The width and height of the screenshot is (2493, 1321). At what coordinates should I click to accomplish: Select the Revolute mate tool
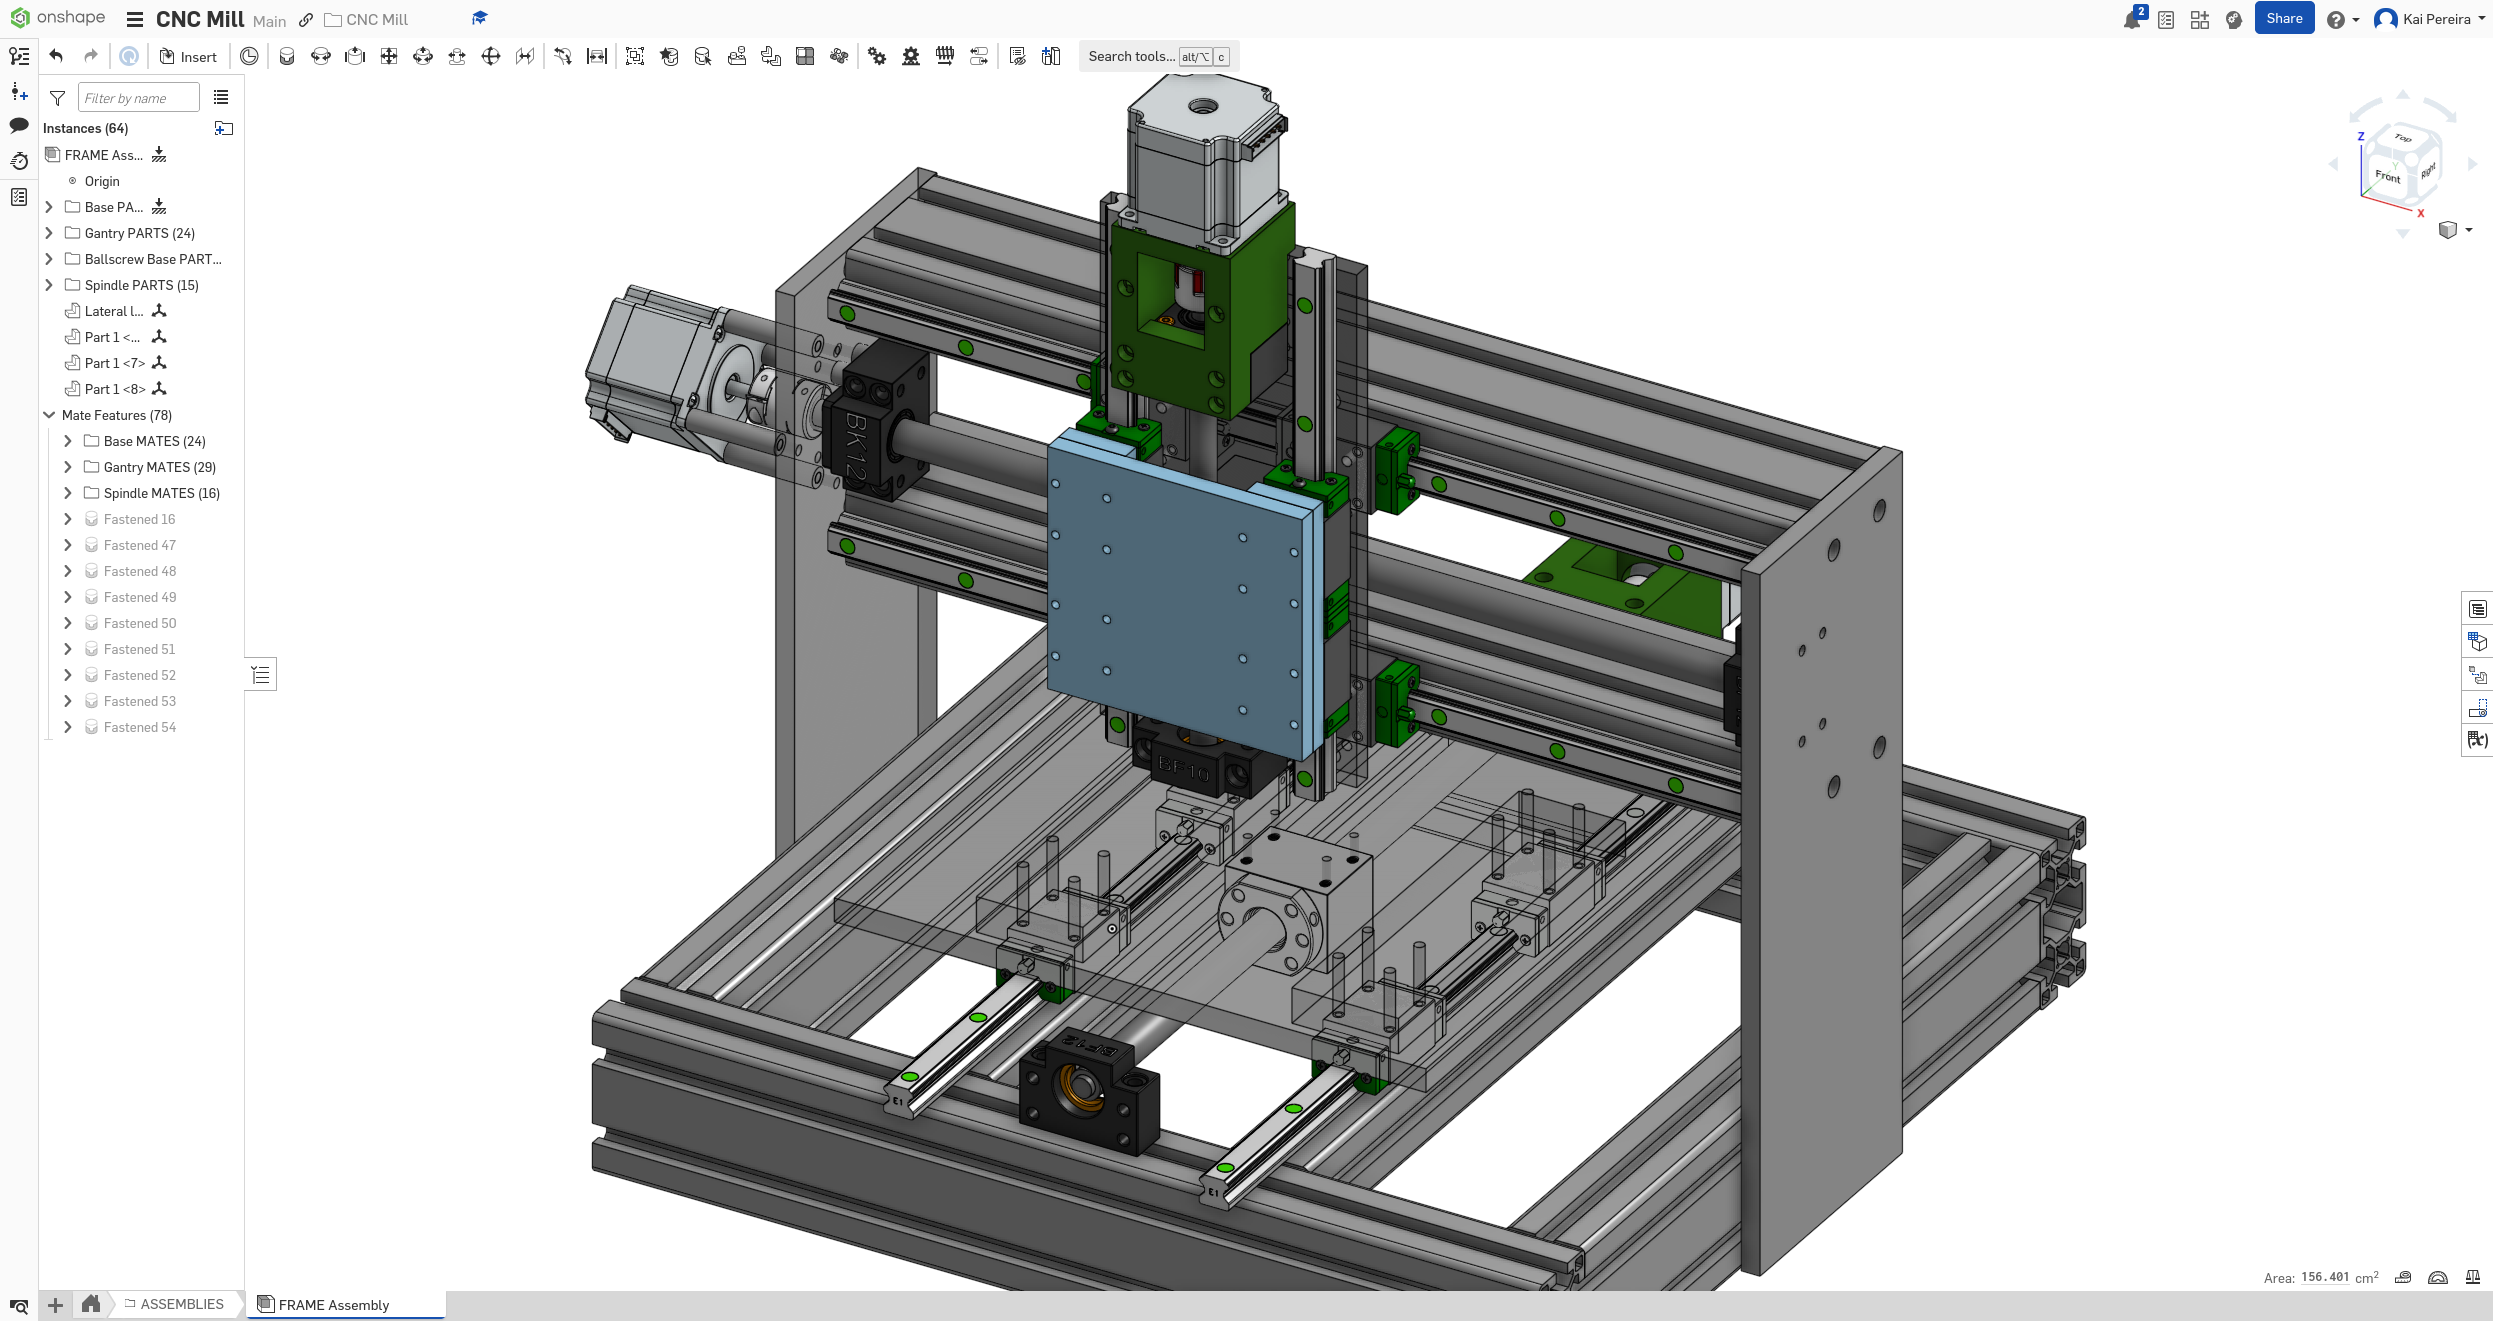(x=321, y=56)
